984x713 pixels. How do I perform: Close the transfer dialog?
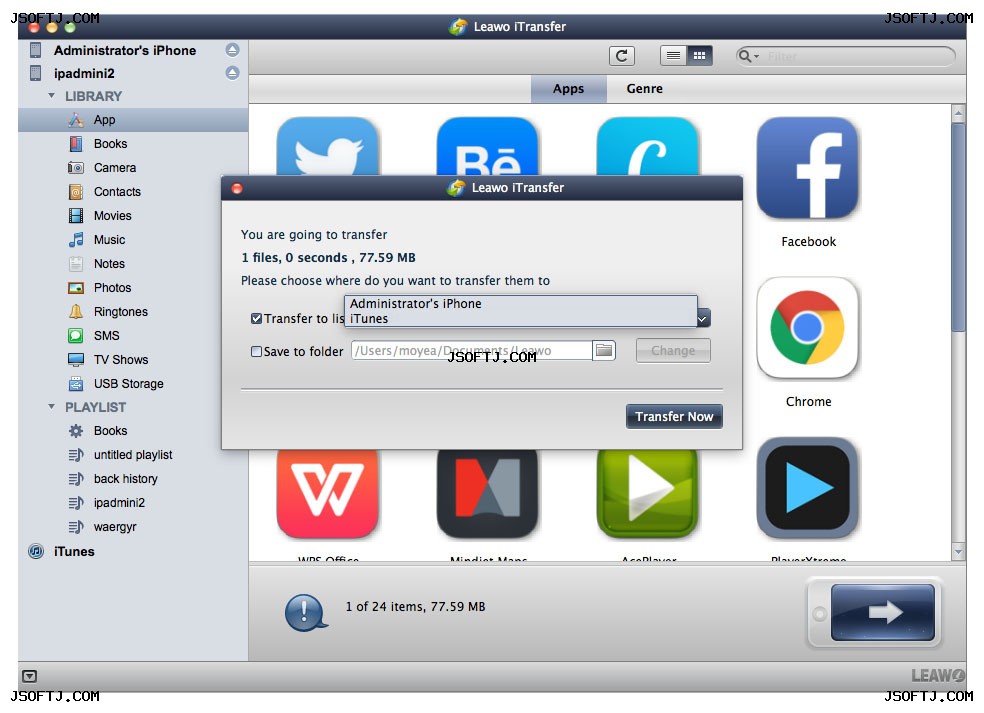[x=237, y=188]
